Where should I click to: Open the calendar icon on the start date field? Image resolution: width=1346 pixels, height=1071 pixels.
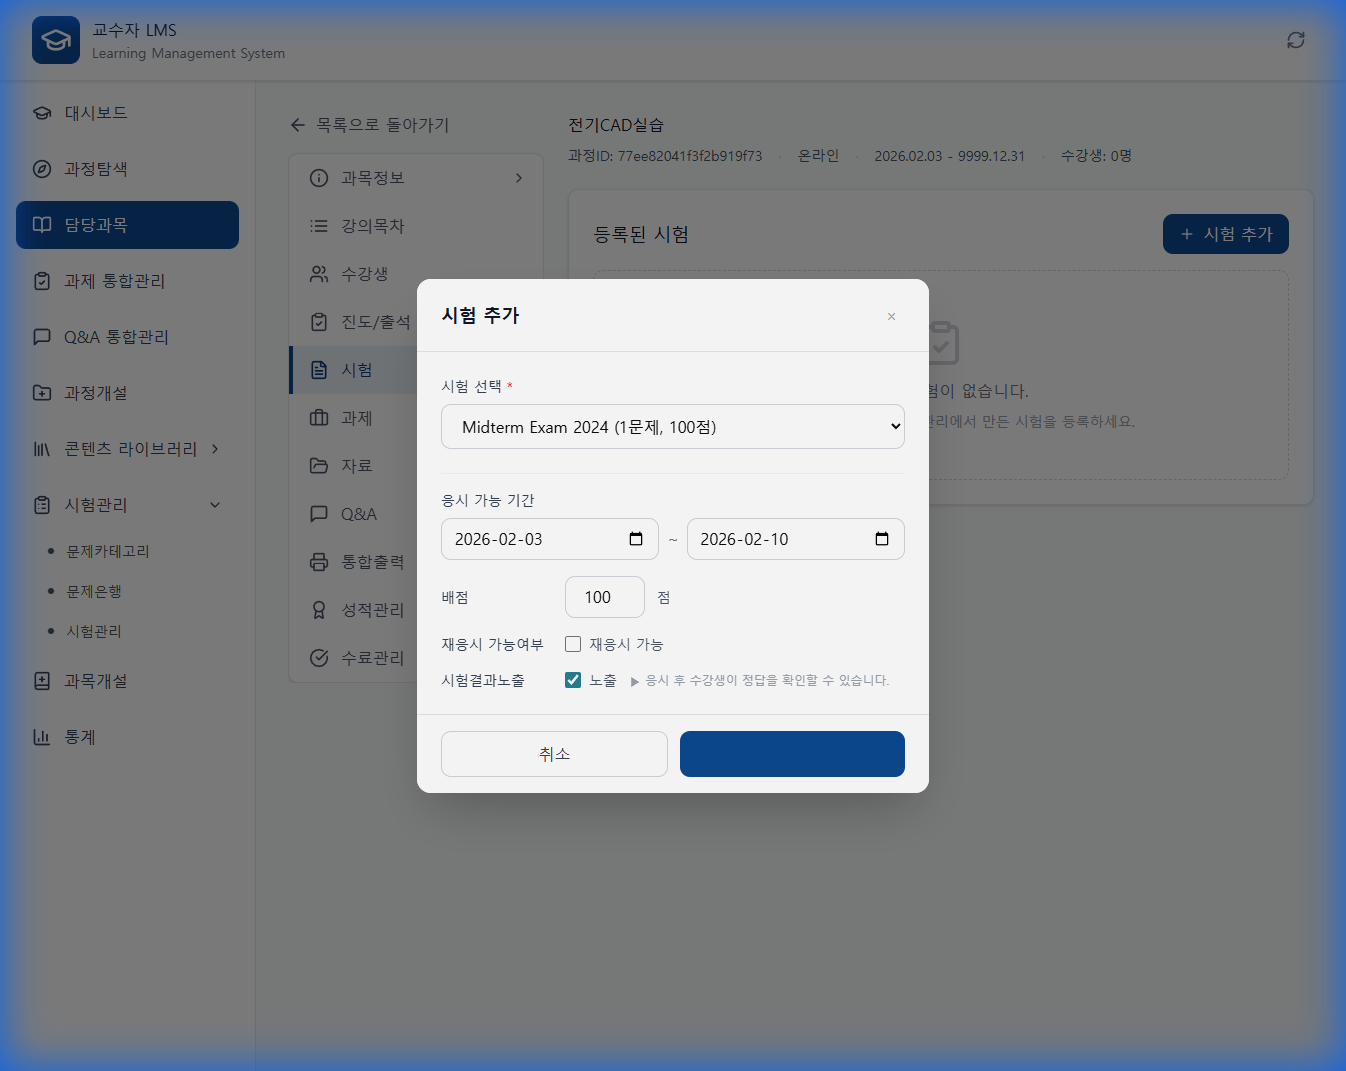click(x=635, y=538)
